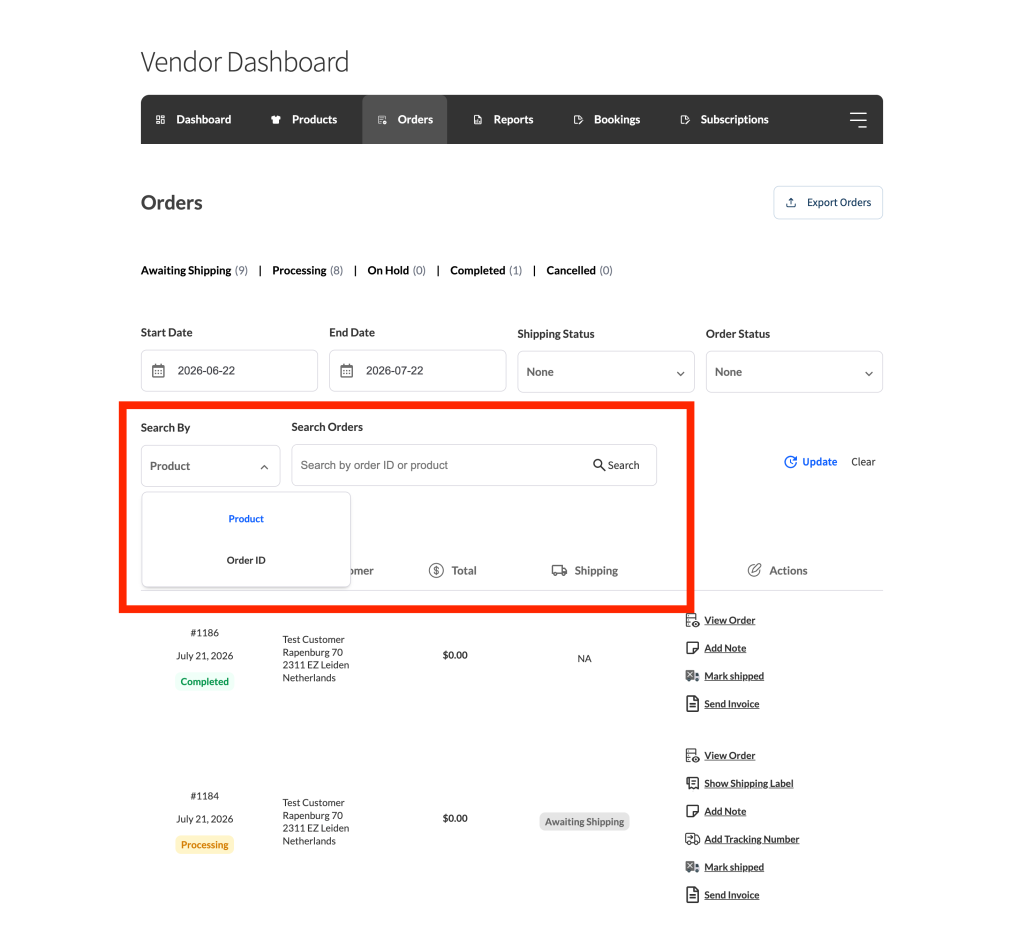This screenshot has width=1024, height=932.
Task: Click the Start Date field 2026-06-22
Action: click(229, 371)
